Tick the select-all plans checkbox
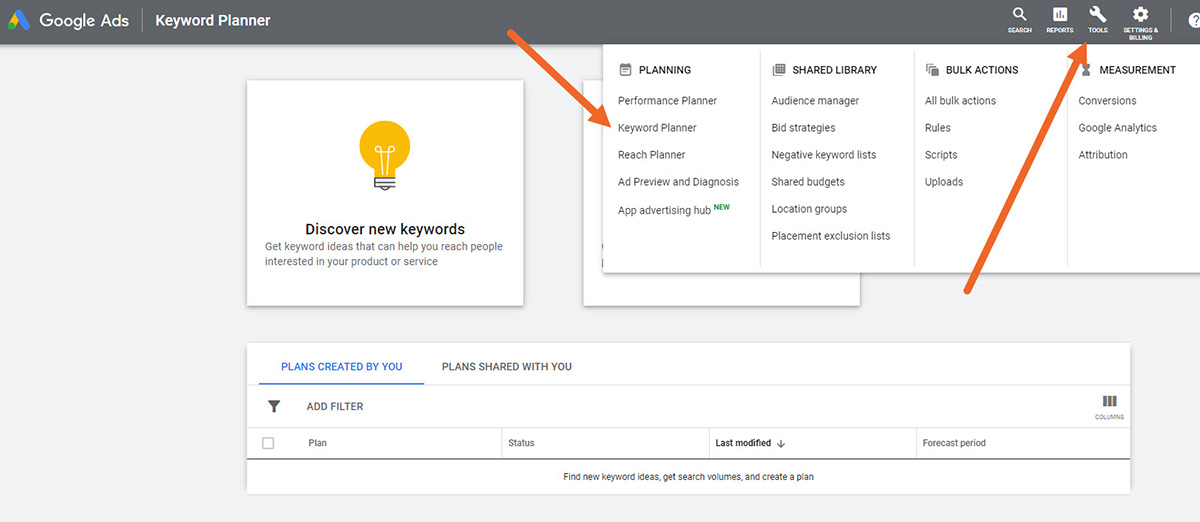The height and width of the screenshot is (522, 1200). [268, 443]
